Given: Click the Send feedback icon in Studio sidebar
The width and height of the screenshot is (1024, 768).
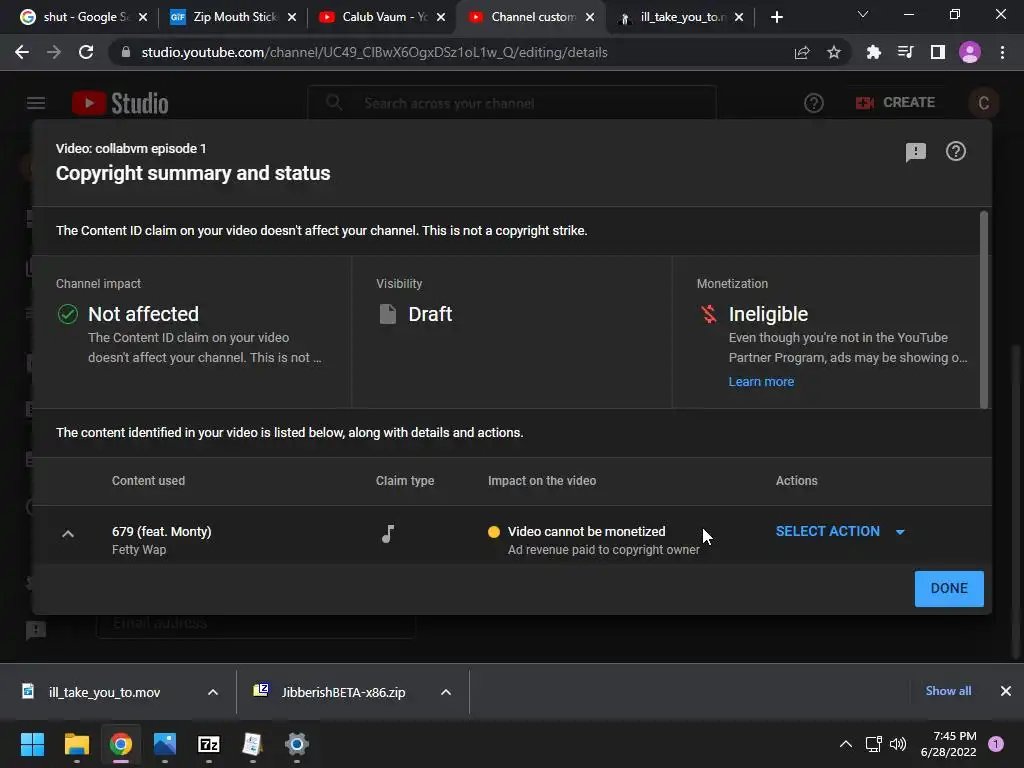Looking at the screenshot, I should [x=36, y=630].
